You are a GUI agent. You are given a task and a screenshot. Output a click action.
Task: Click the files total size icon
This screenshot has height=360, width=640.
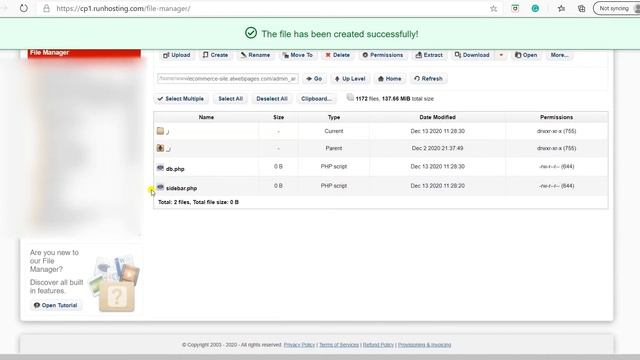(350, 97)
